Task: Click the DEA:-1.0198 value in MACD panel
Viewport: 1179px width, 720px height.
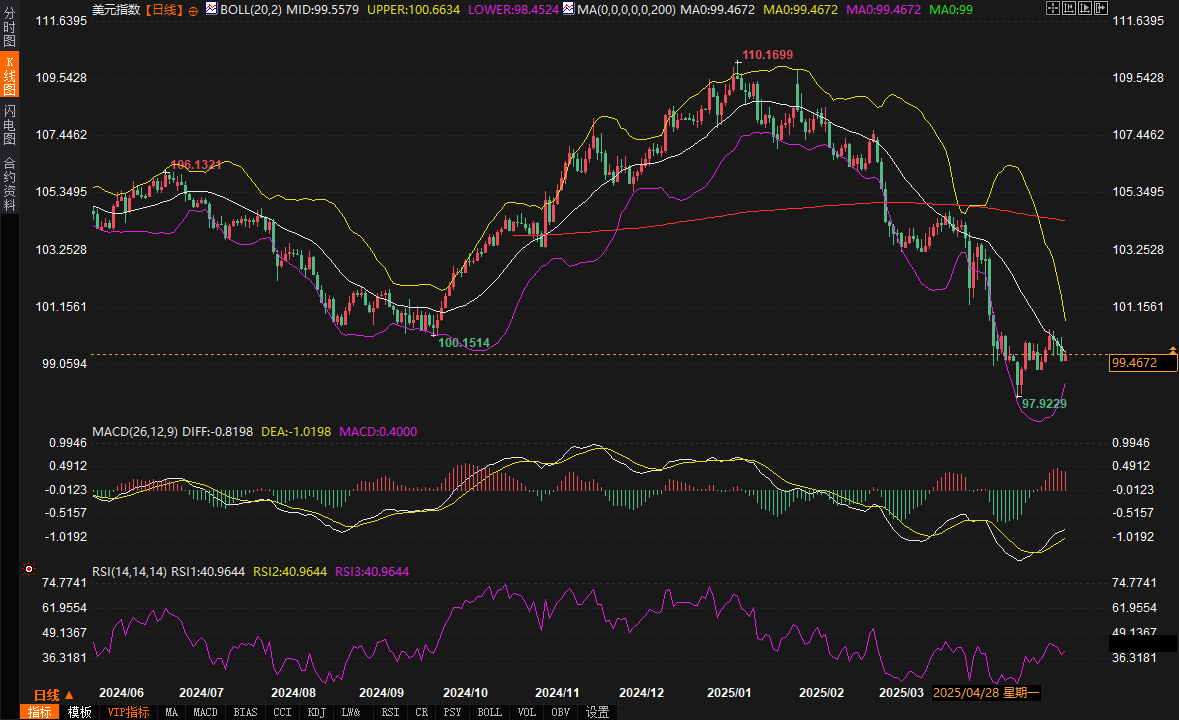Action: tap(296, 431)
